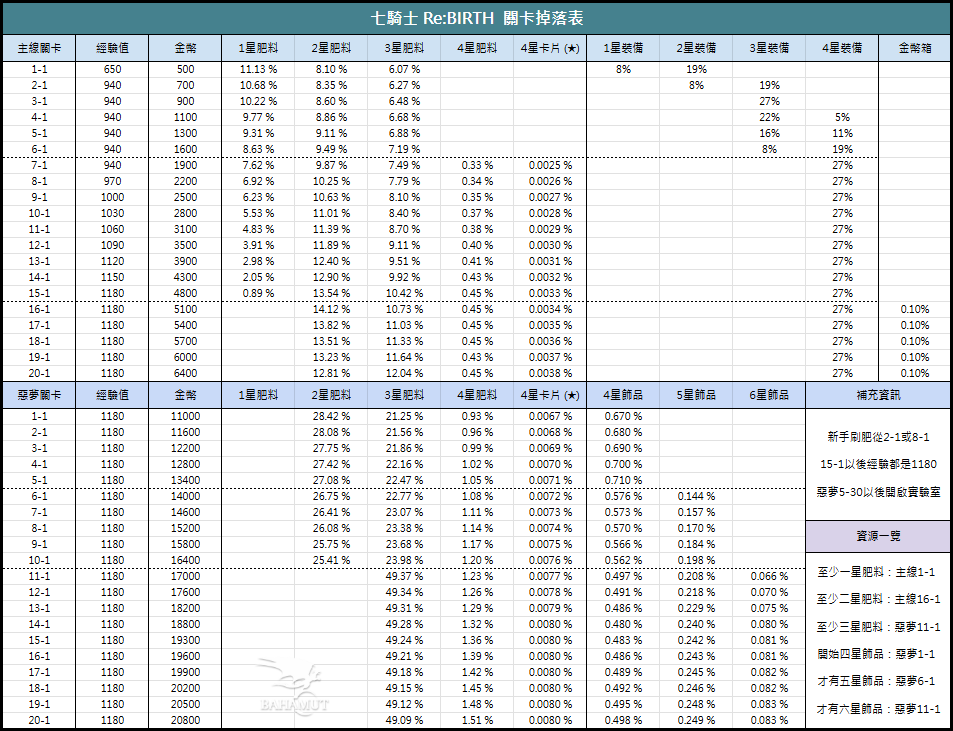This screenshot has width=953, height=731.
Task: Select the 主線關卡 column header
Action: point(39,48)
